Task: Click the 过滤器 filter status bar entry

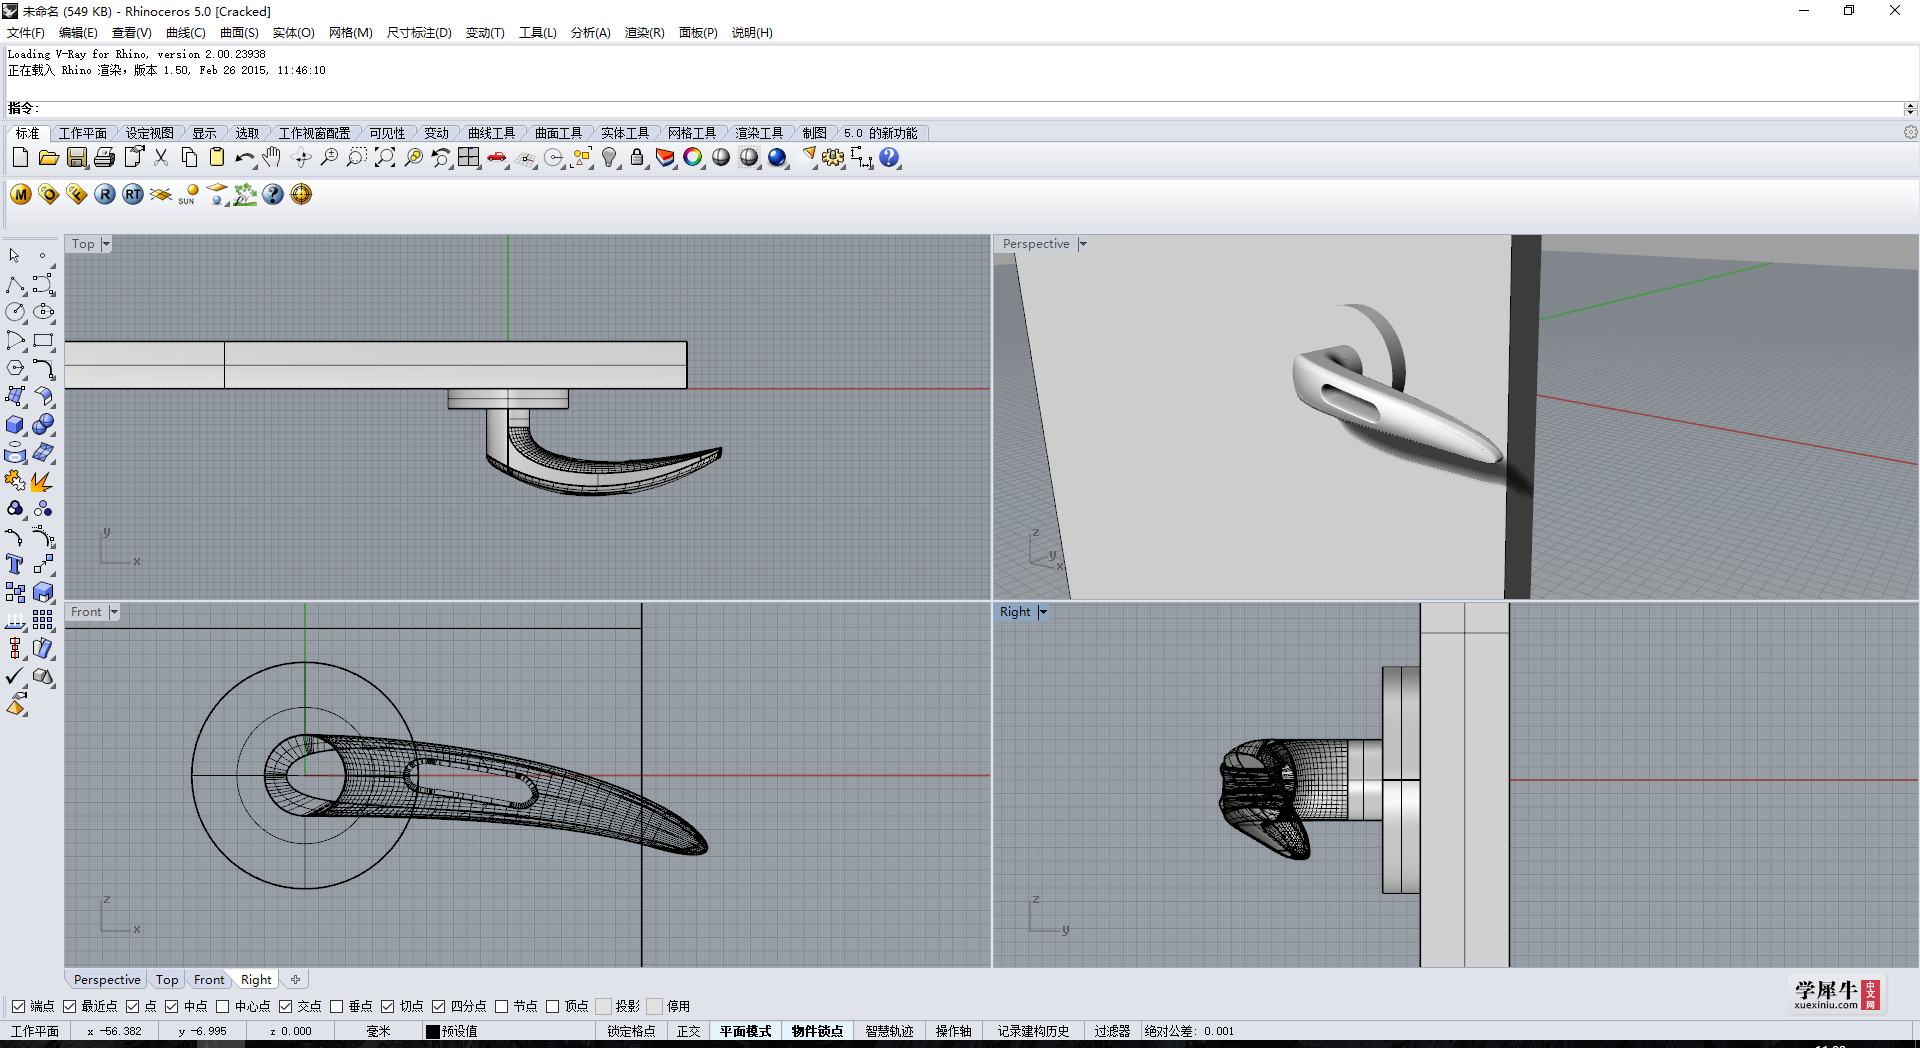Action: (x=1112, y=1031)
